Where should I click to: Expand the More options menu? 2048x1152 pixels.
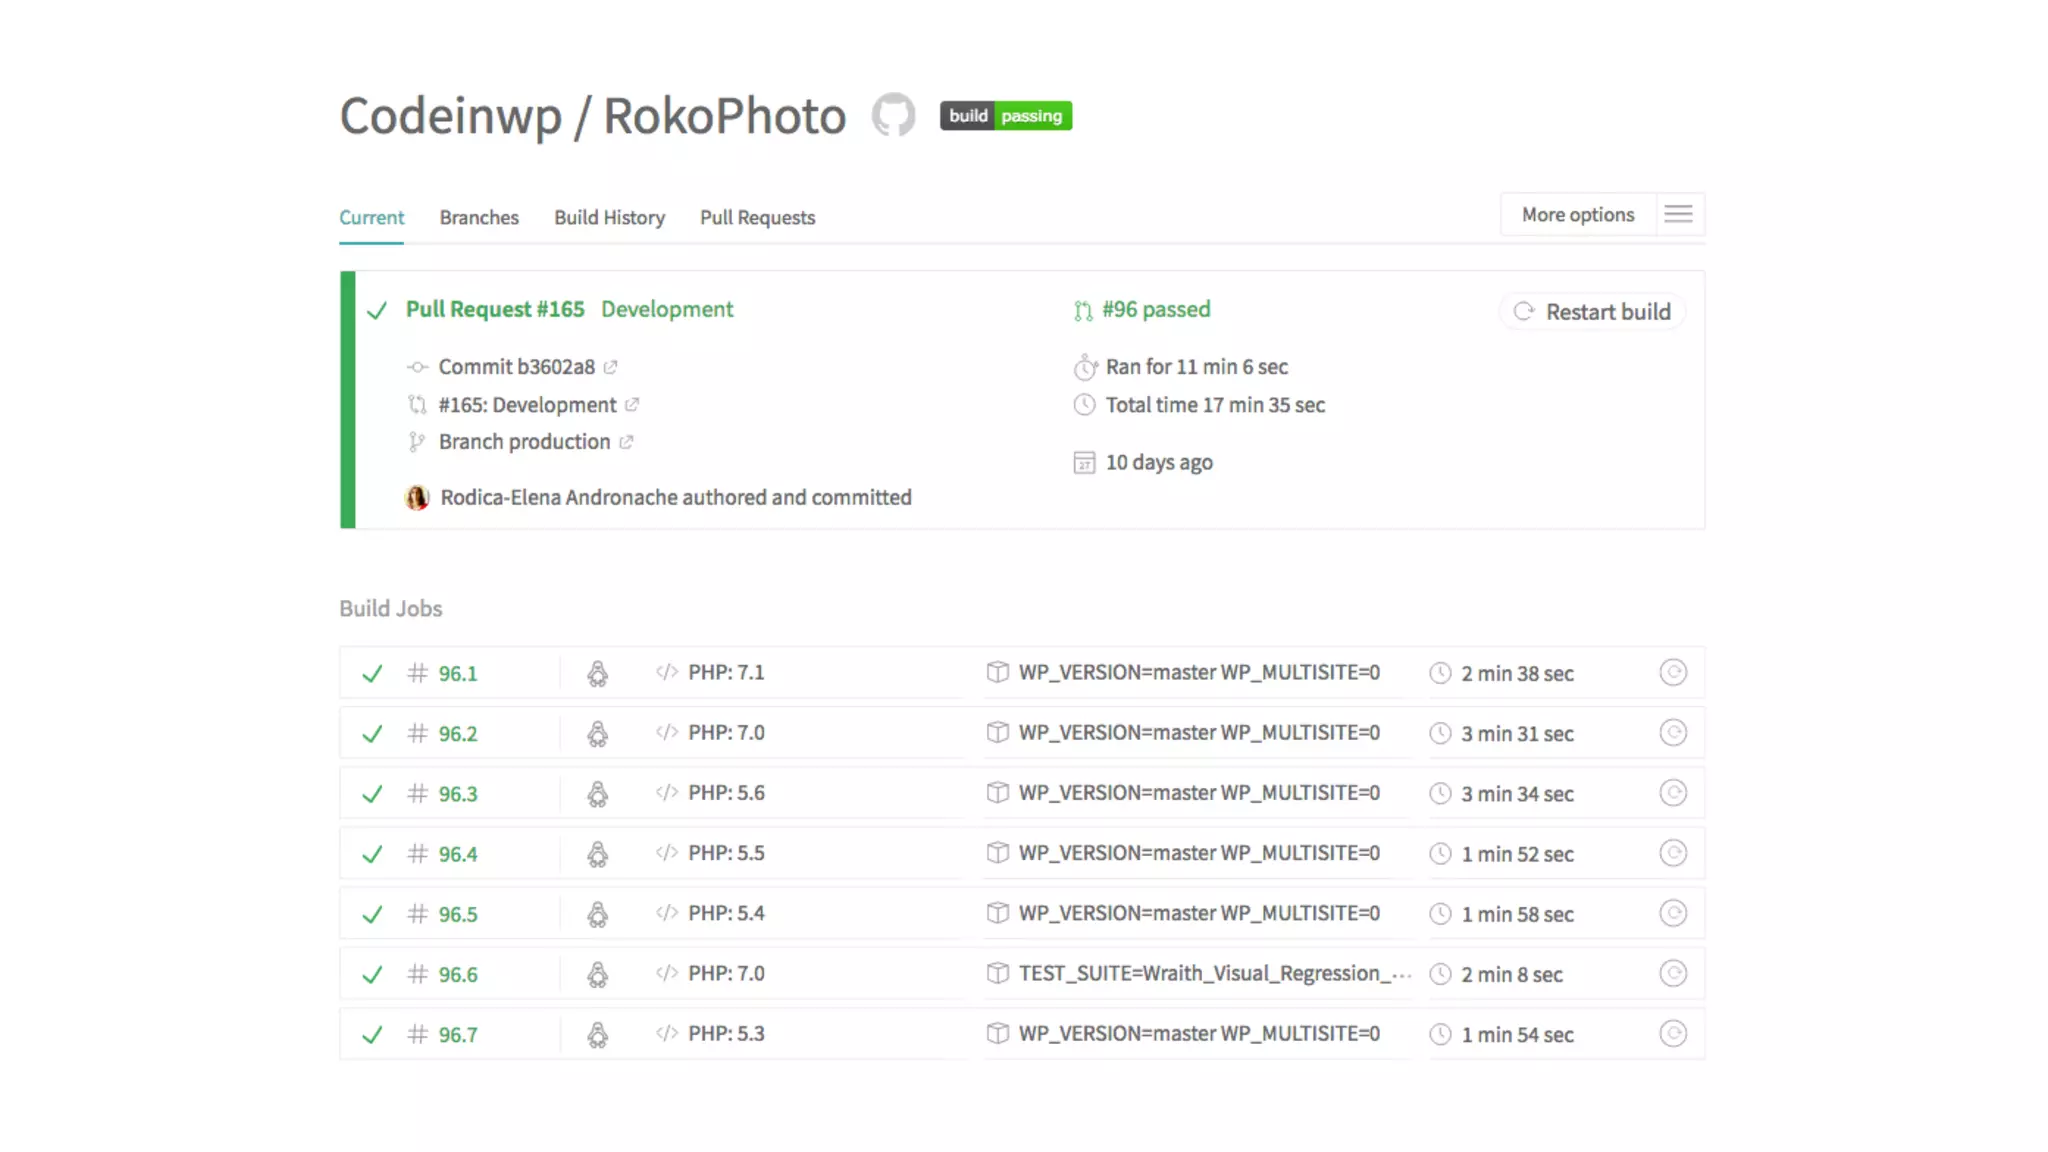click(x=1577, y=214)
